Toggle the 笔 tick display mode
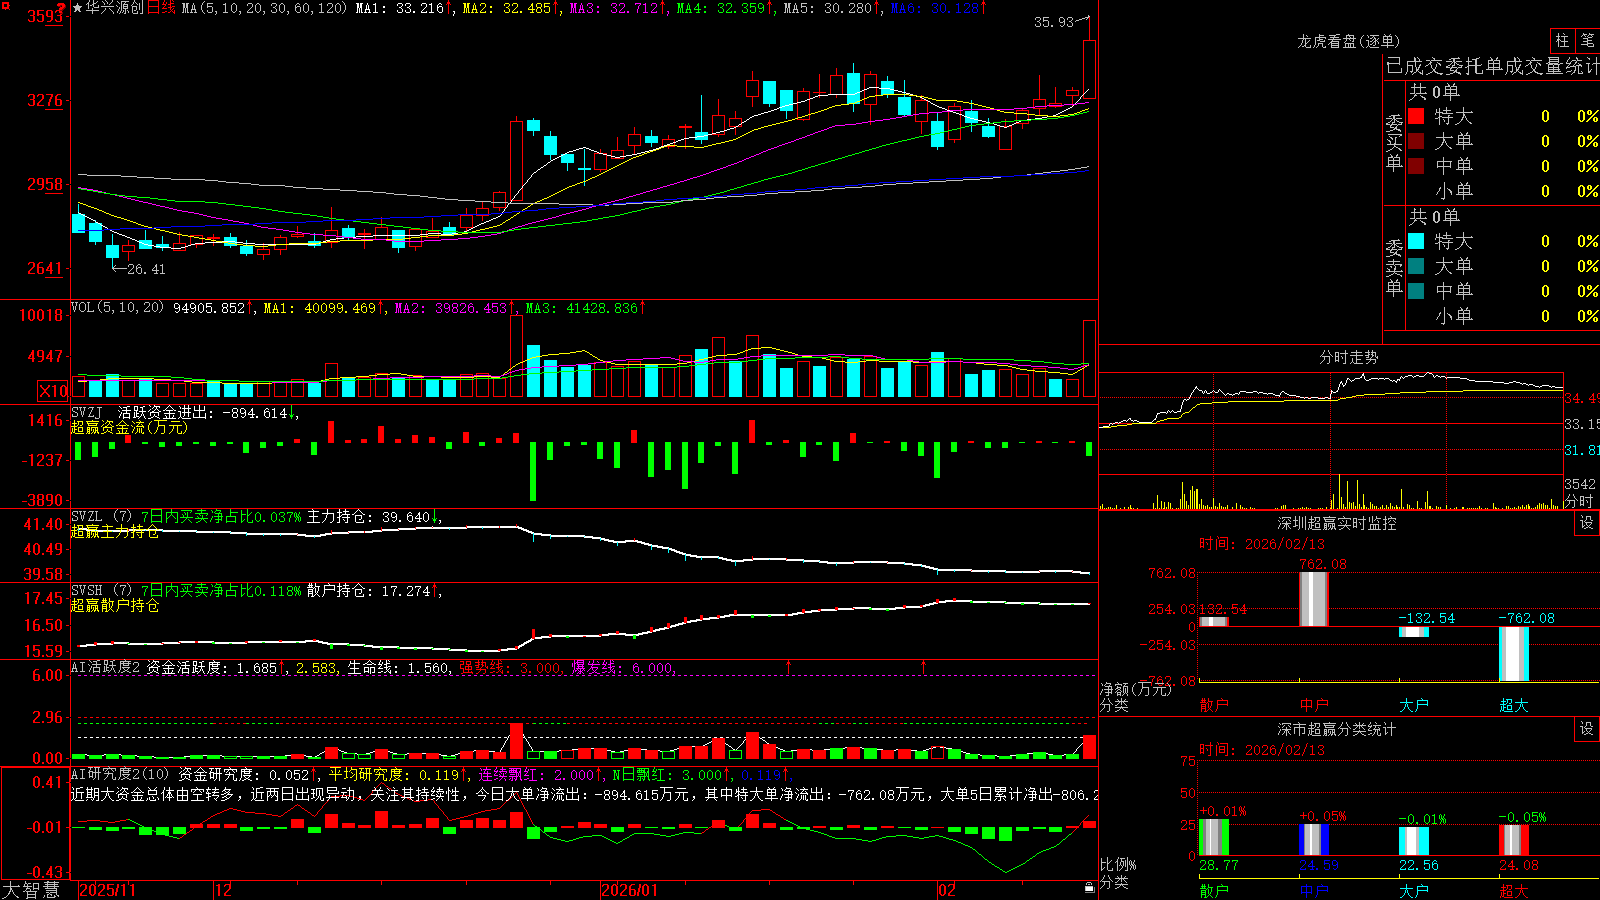The image size is (1600, 900). [1587, 40]
